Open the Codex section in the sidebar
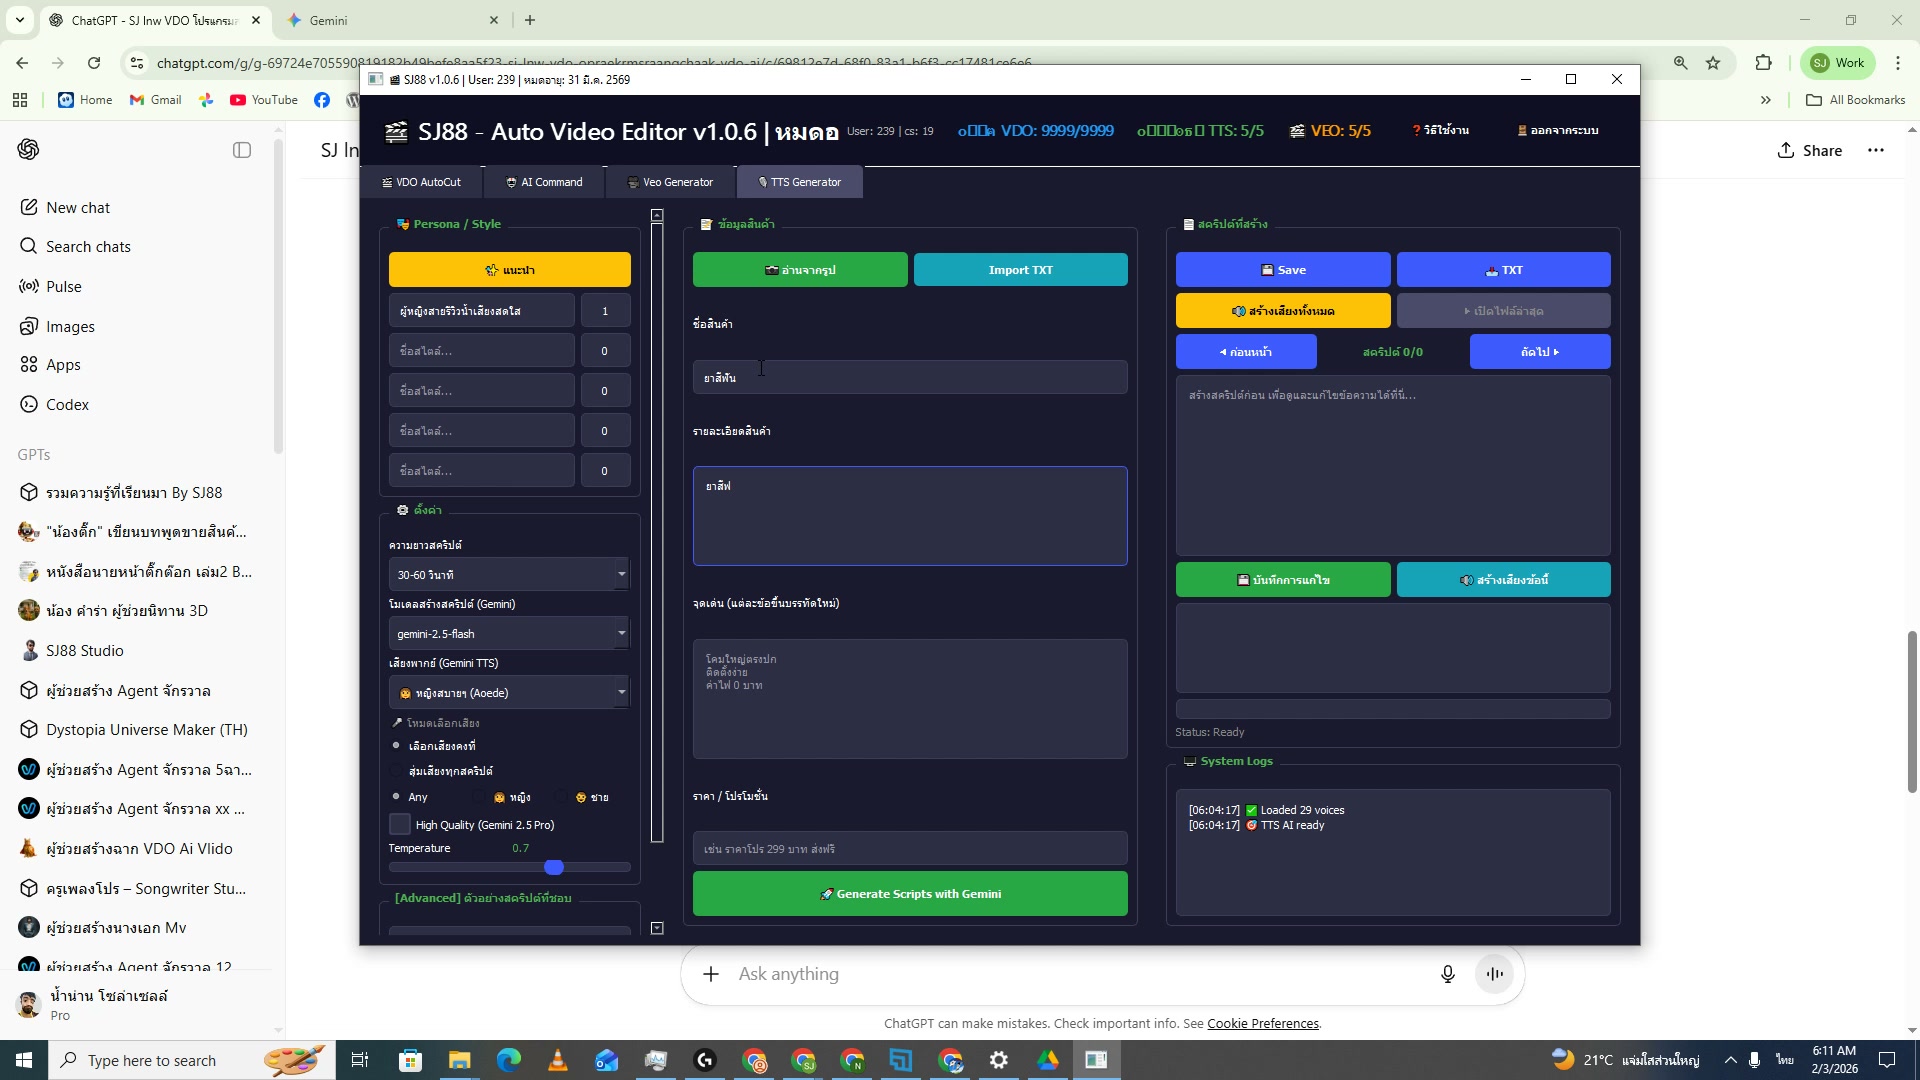1920x1080 pixels. coord(68,404)
